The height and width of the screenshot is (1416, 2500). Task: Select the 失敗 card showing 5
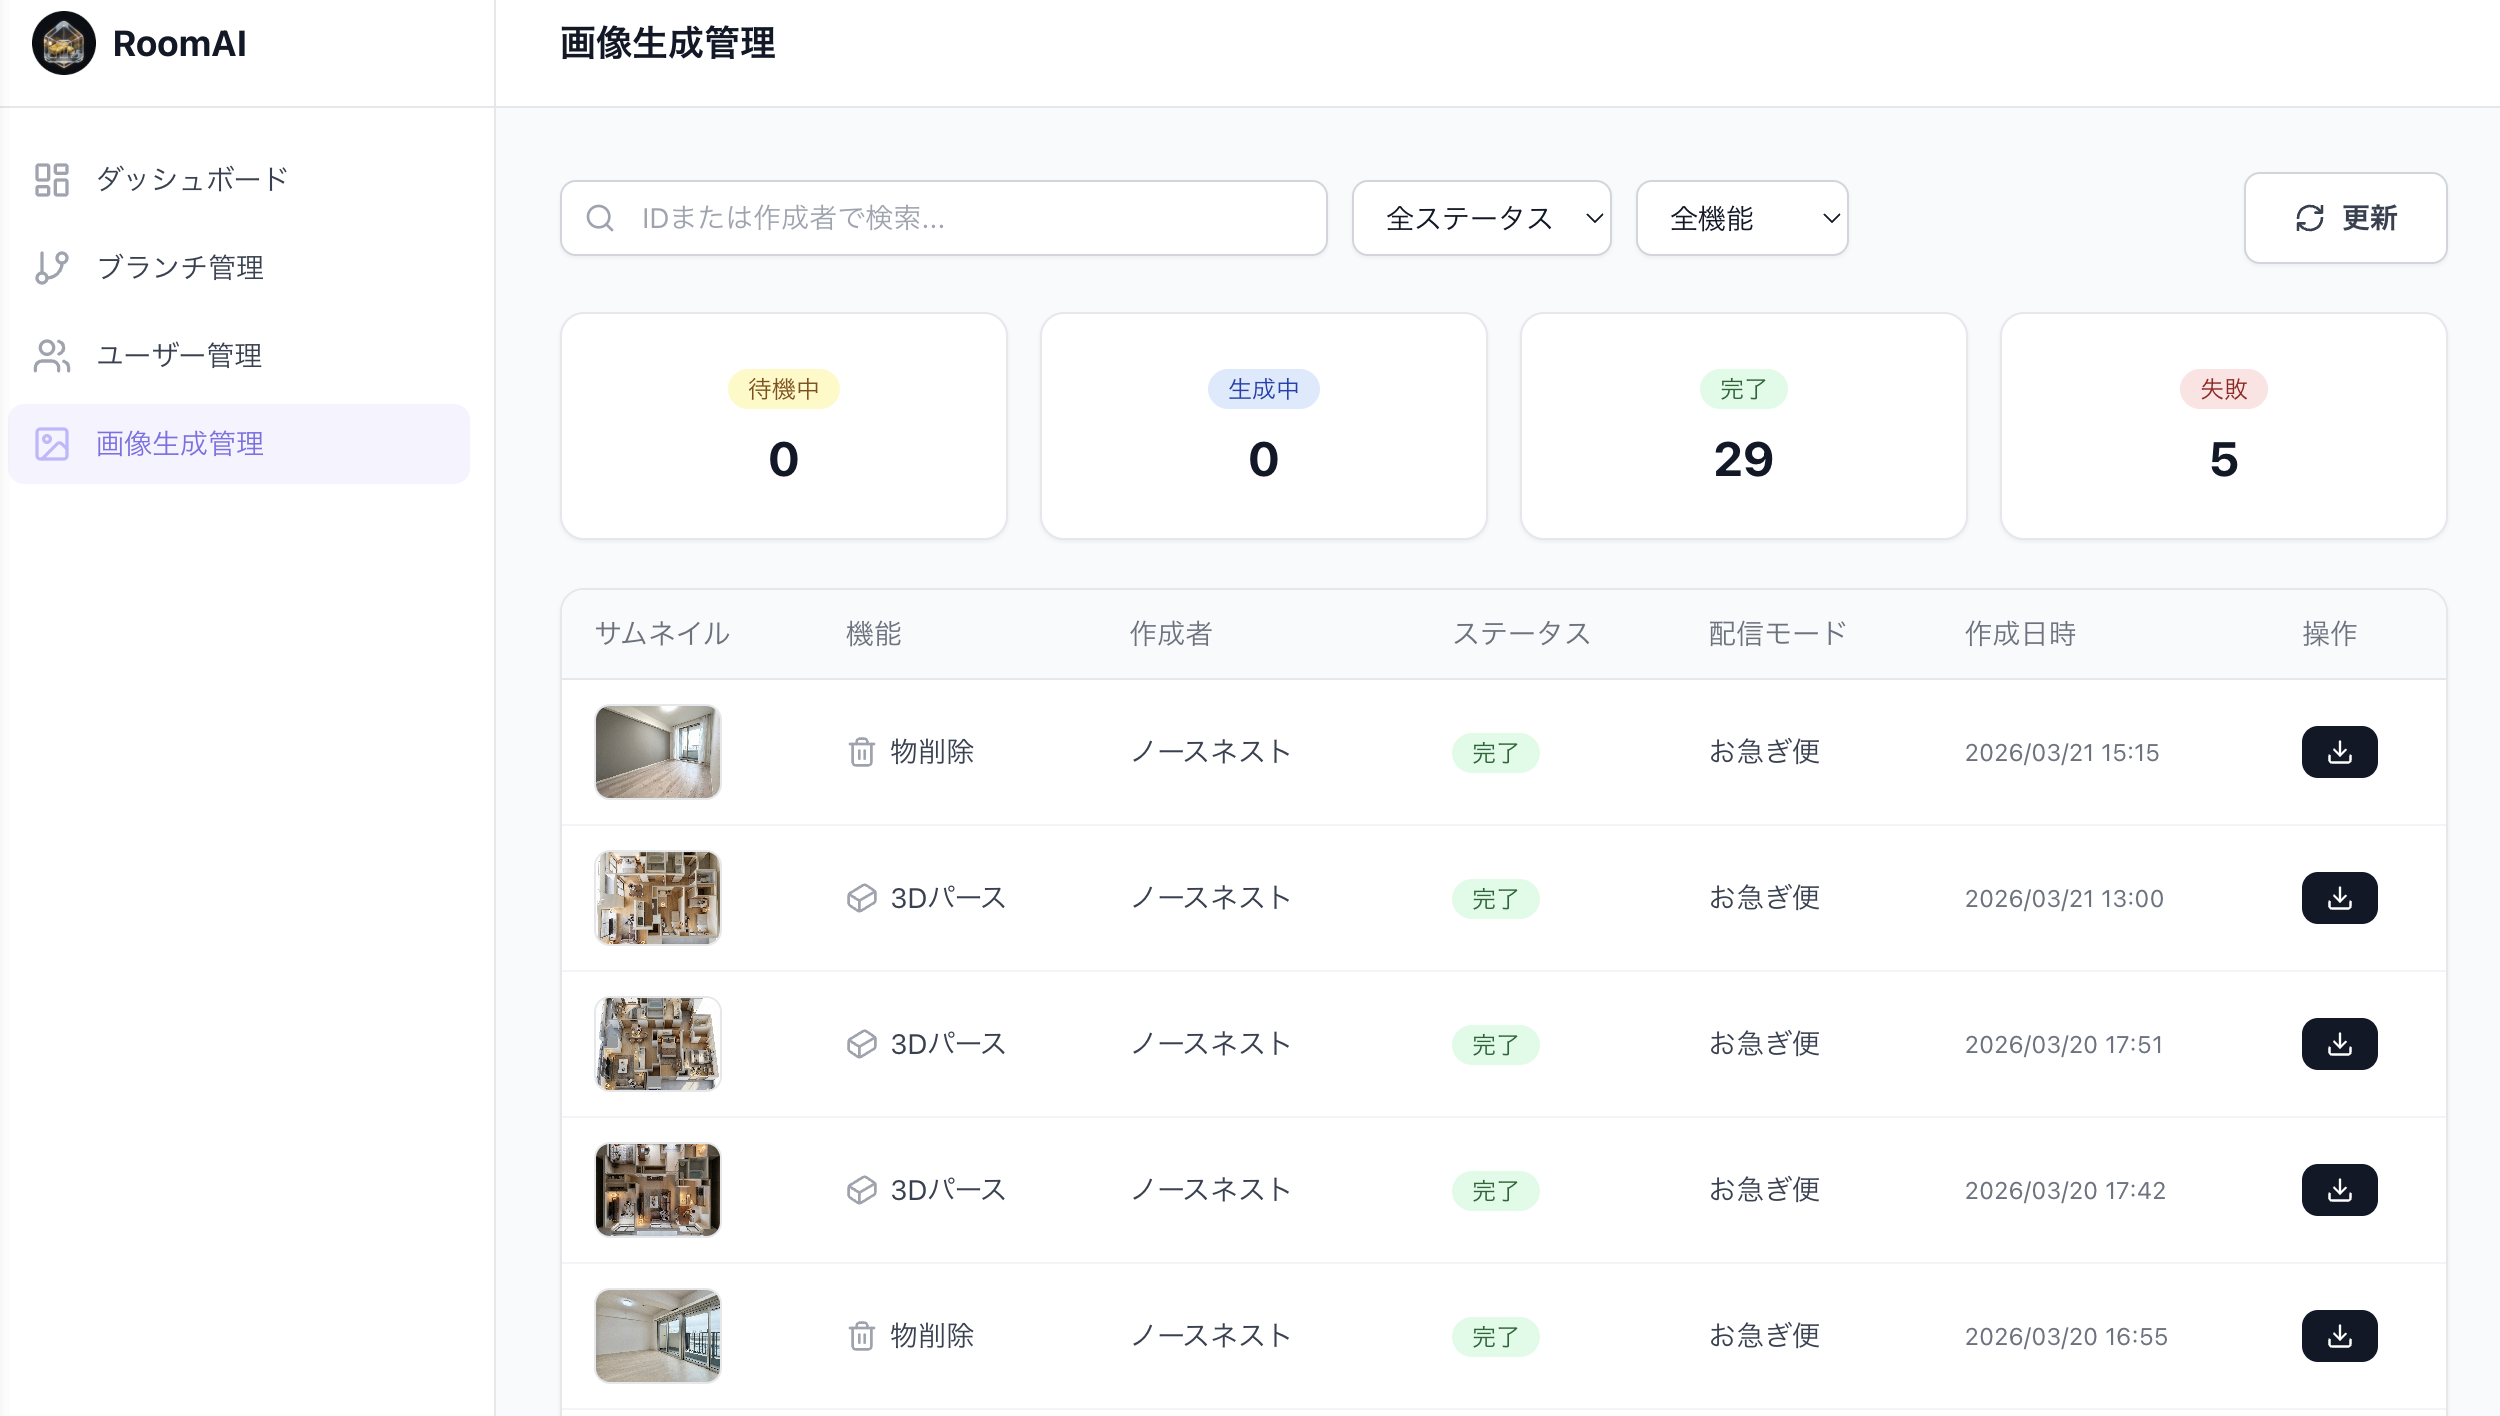(2222, 425)
